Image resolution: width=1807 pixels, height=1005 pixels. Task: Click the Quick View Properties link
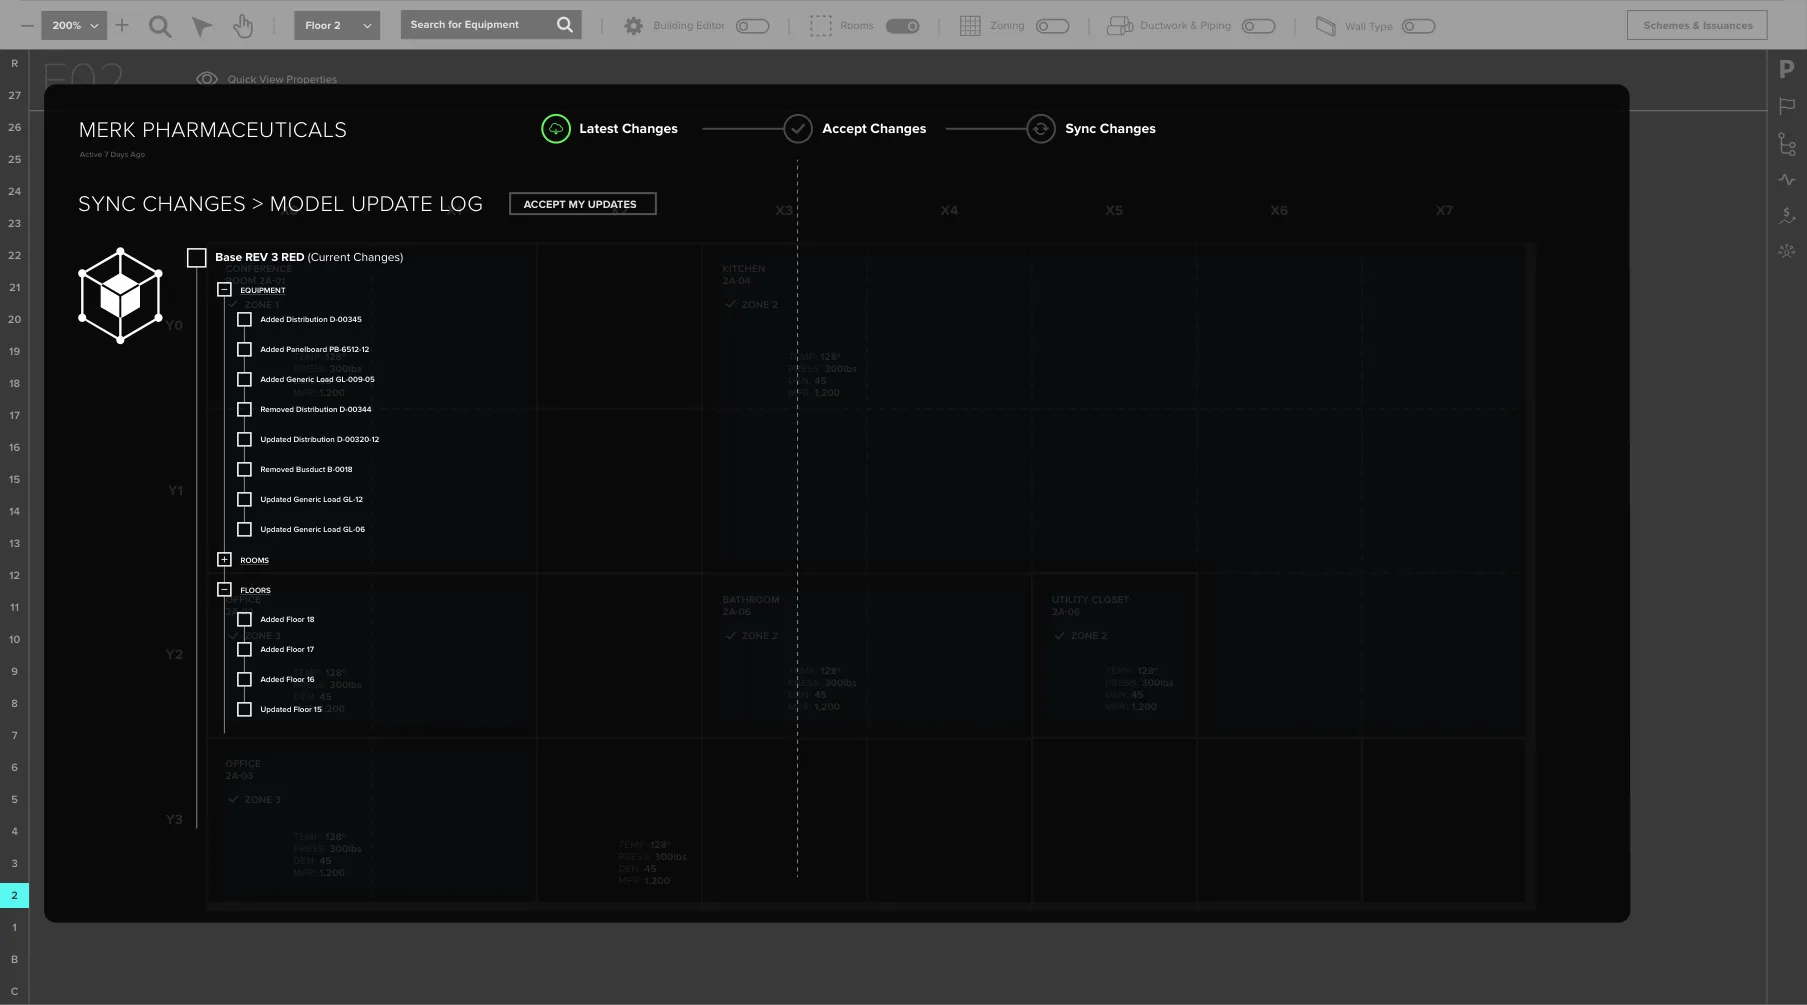pyautogui.click(x=282, y=80)
